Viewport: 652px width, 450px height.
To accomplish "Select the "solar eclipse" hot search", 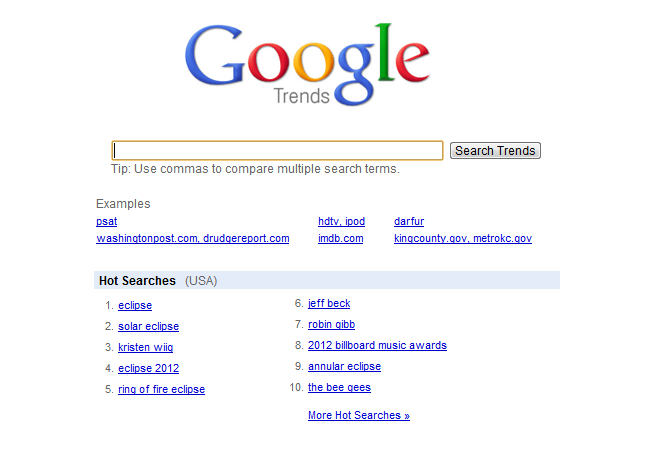I will tap(148, 326).
